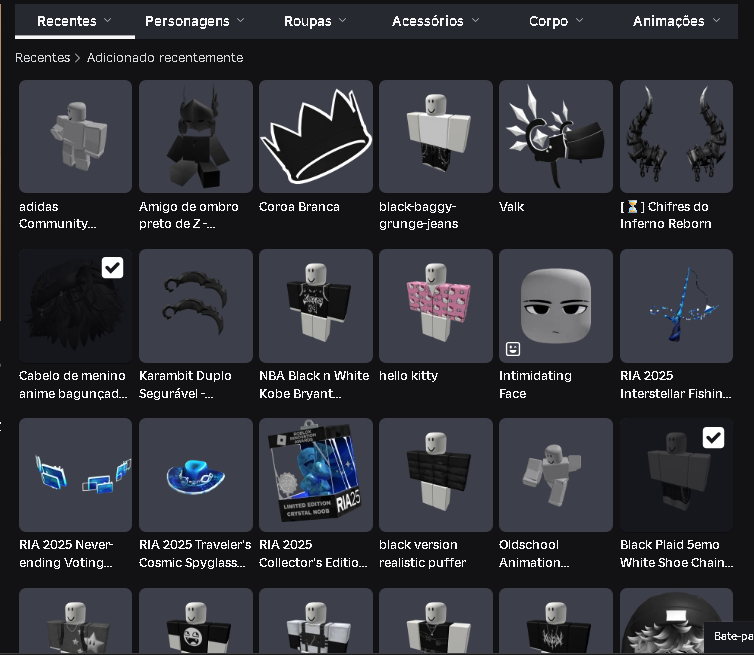Viewport: 754px width, 655px height.
Task: Select RIA 2025 Never-ending Voting accessory
Action: point(75,475)
